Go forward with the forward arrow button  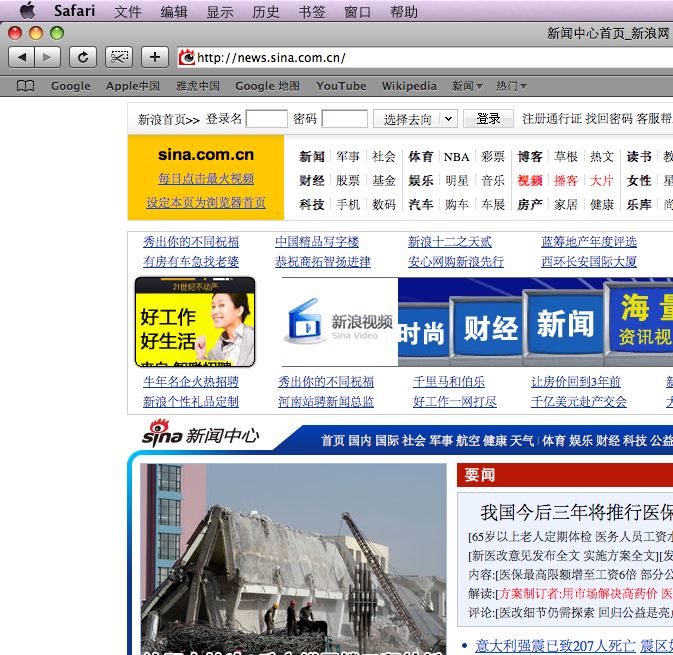click(47, 57)
